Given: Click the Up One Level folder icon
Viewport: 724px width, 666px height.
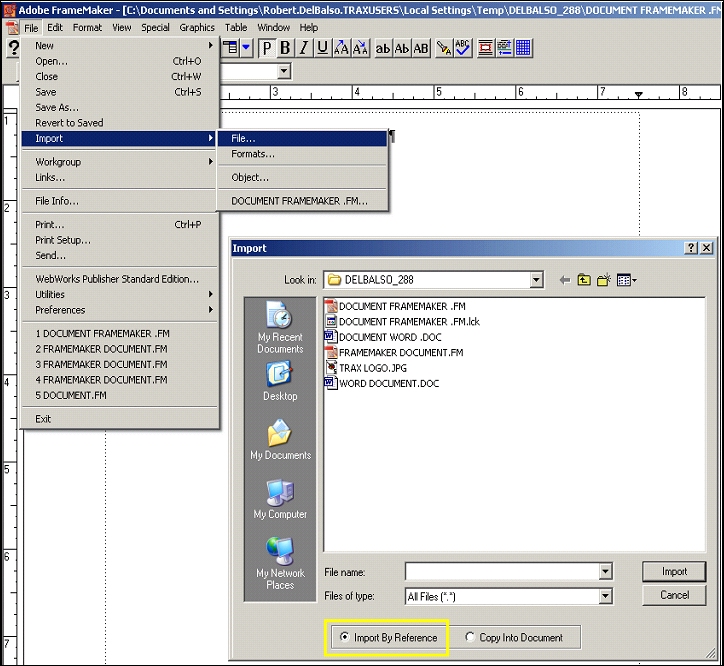Looking at the screenshot, I should point(584,280).
